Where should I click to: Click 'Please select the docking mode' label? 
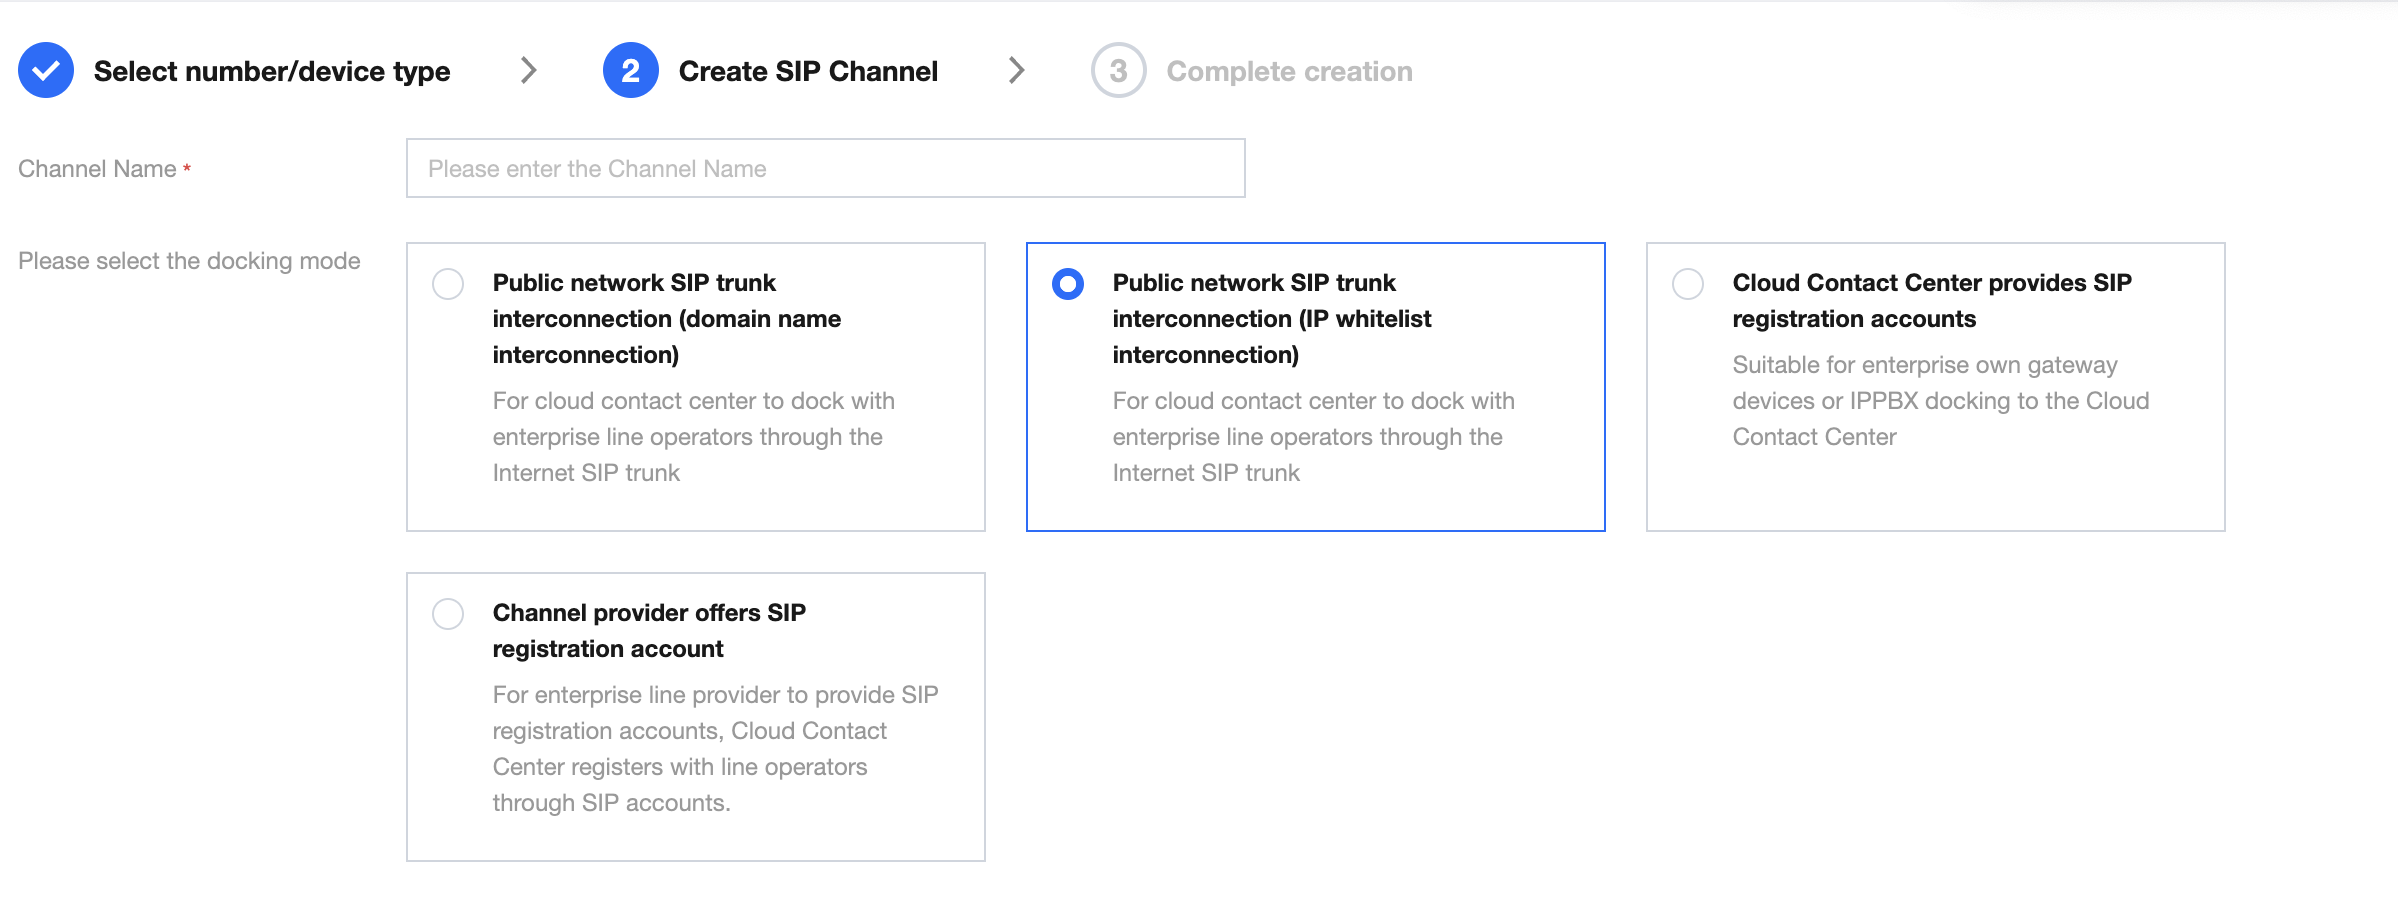[x=189, y=261]
